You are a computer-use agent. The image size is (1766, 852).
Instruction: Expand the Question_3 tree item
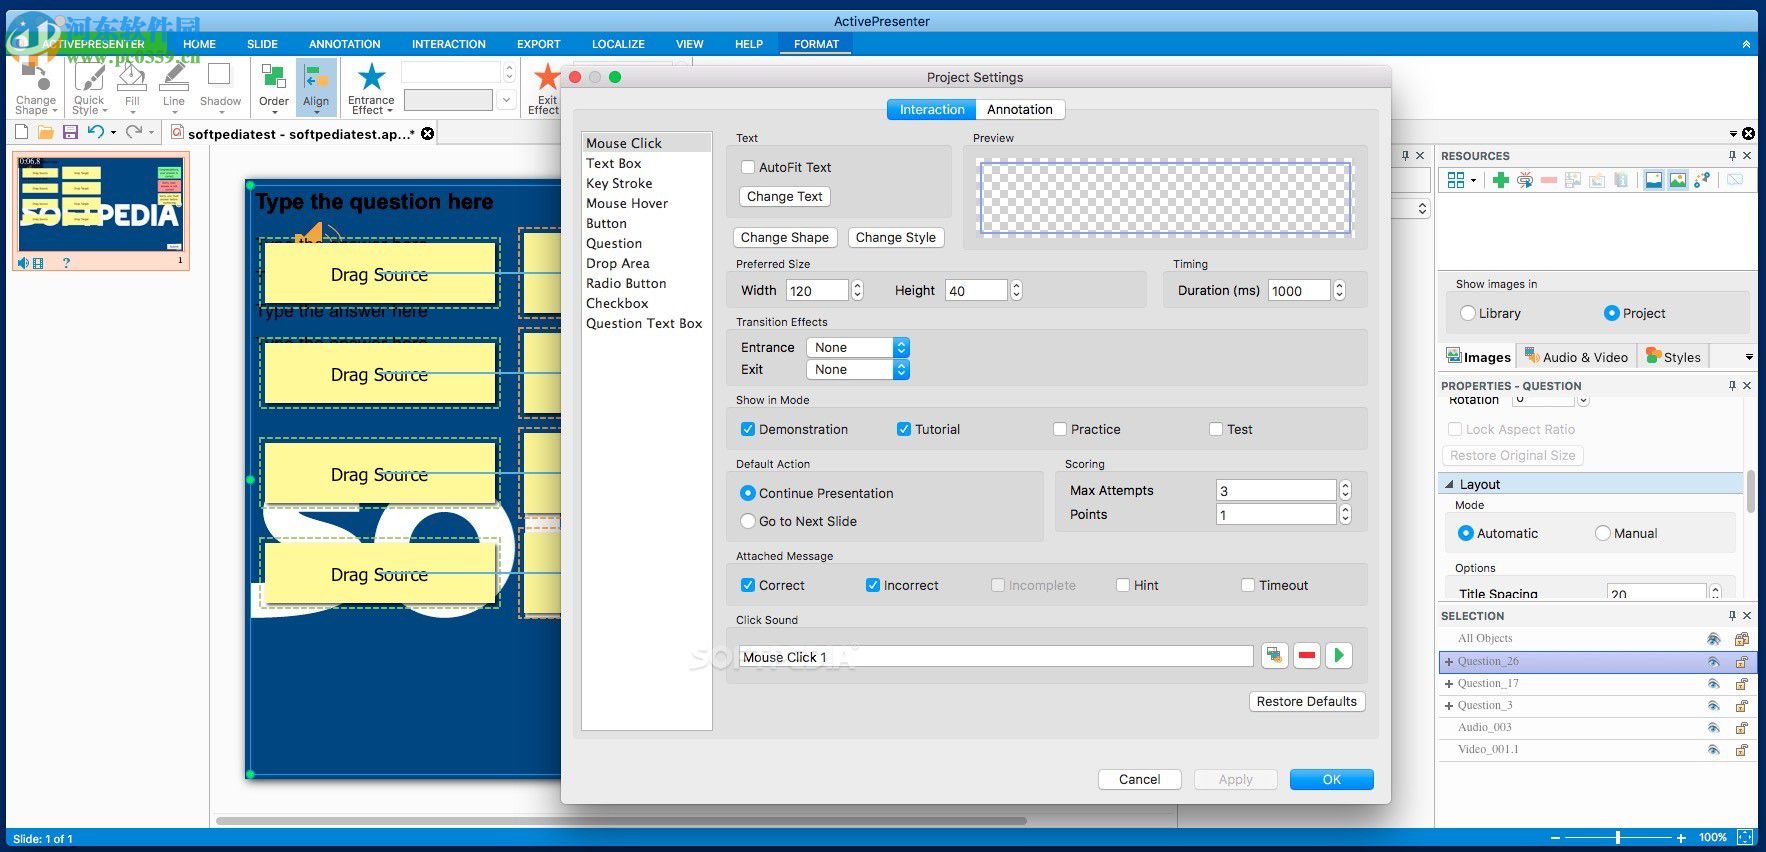click(1448, 706)
